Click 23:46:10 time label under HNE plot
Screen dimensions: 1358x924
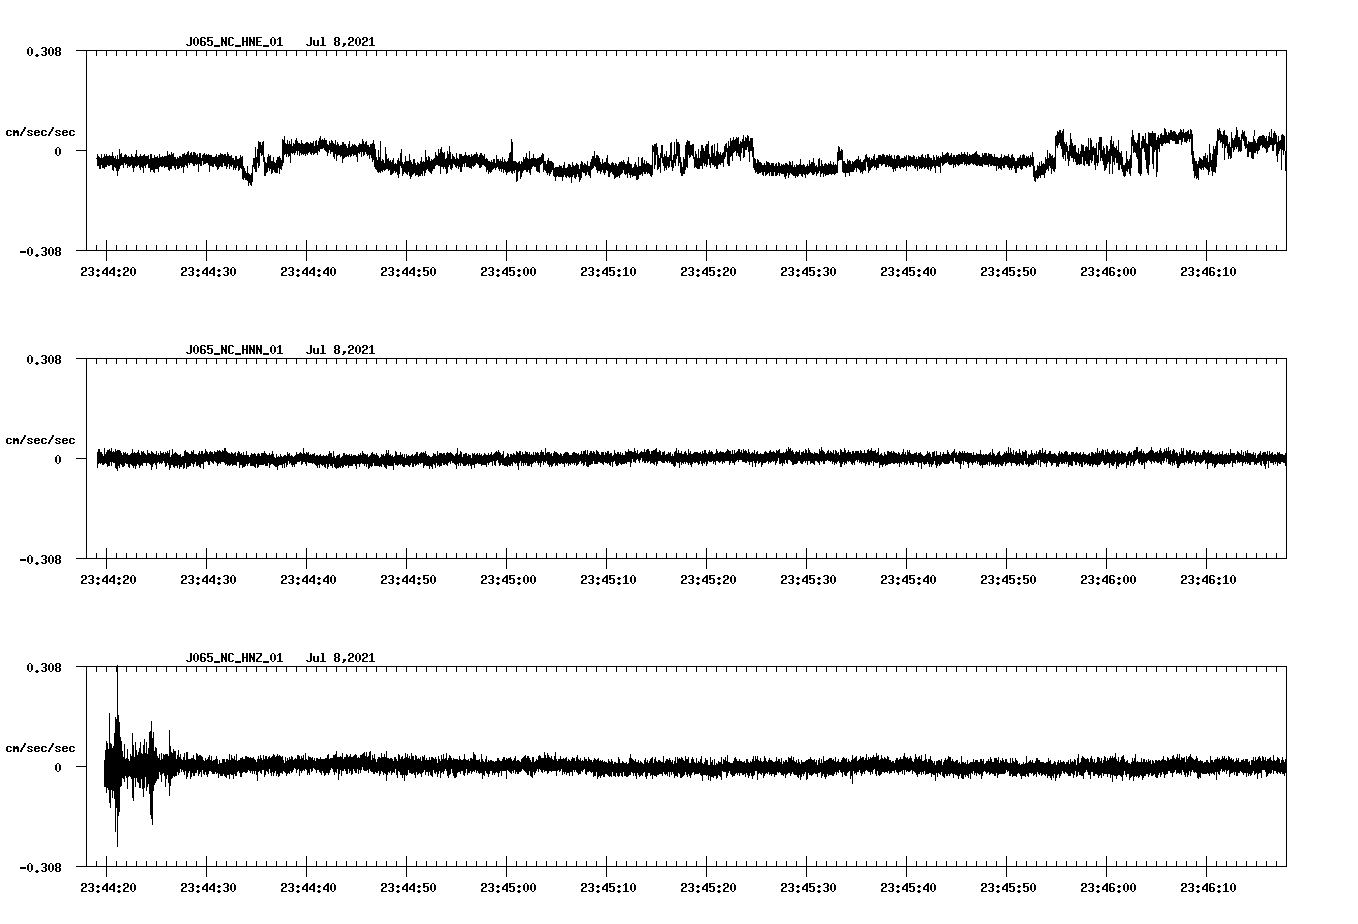coord(1208,272)
